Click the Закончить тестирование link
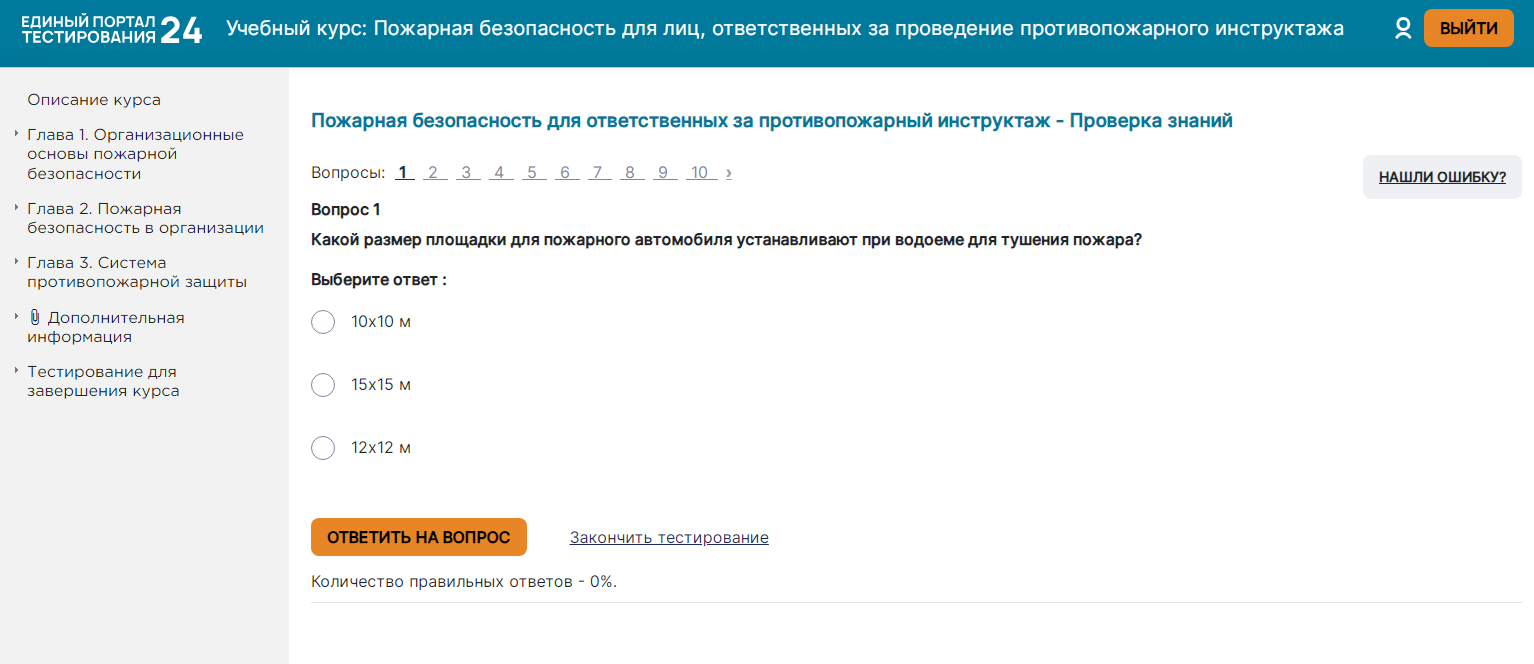This screenshot has width=1534, height=664. point(669,538)
